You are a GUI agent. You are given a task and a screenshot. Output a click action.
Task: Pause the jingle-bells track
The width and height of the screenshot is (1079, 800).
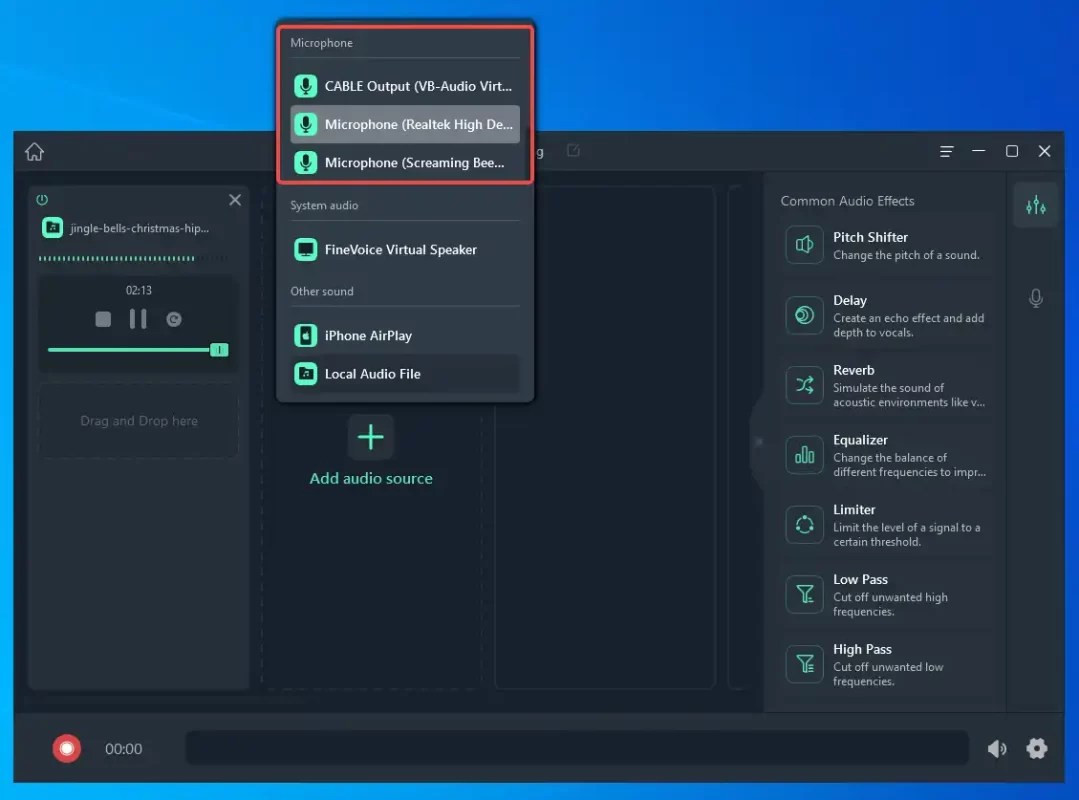coord(138,318)
